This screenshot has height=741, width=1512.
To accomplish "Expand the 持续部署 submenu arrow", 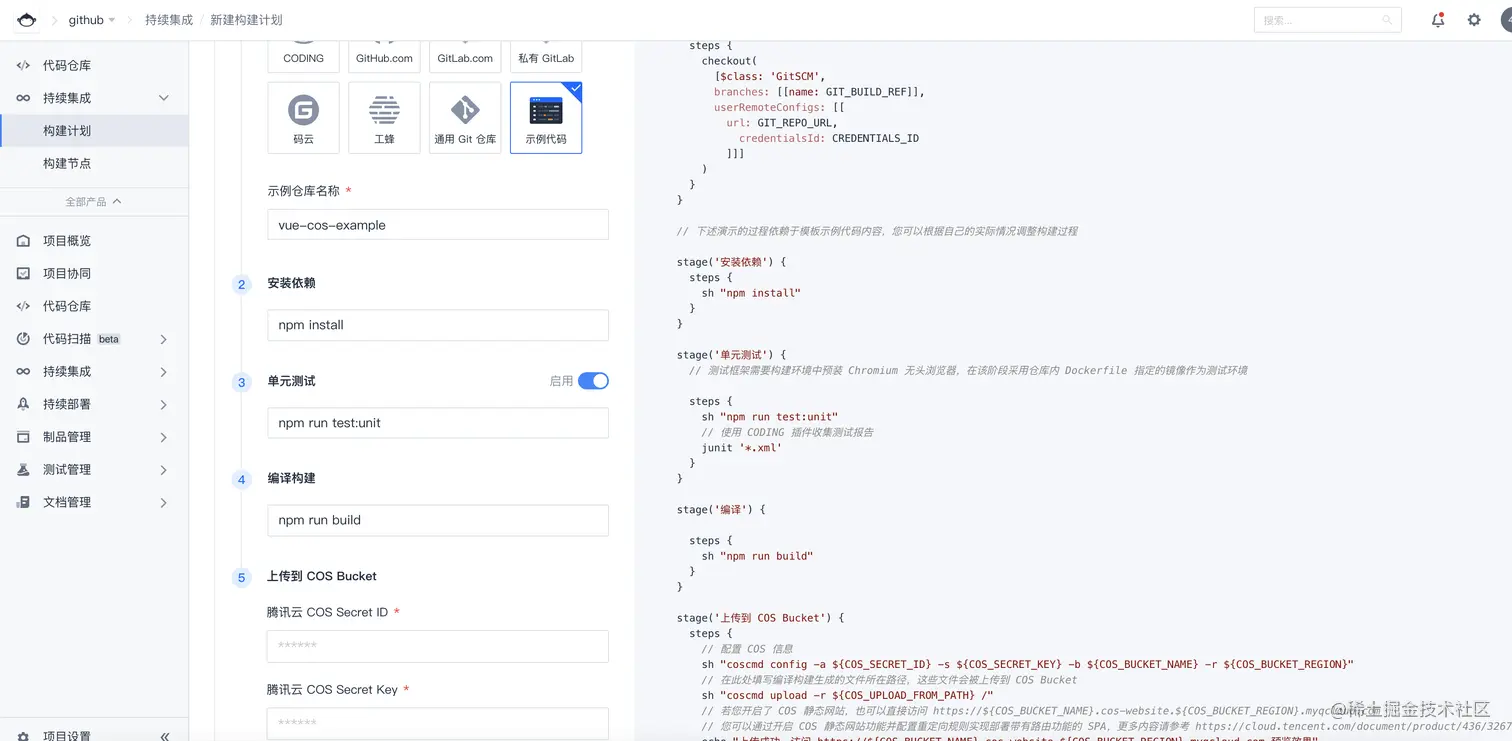I will (x=164, y=404).
